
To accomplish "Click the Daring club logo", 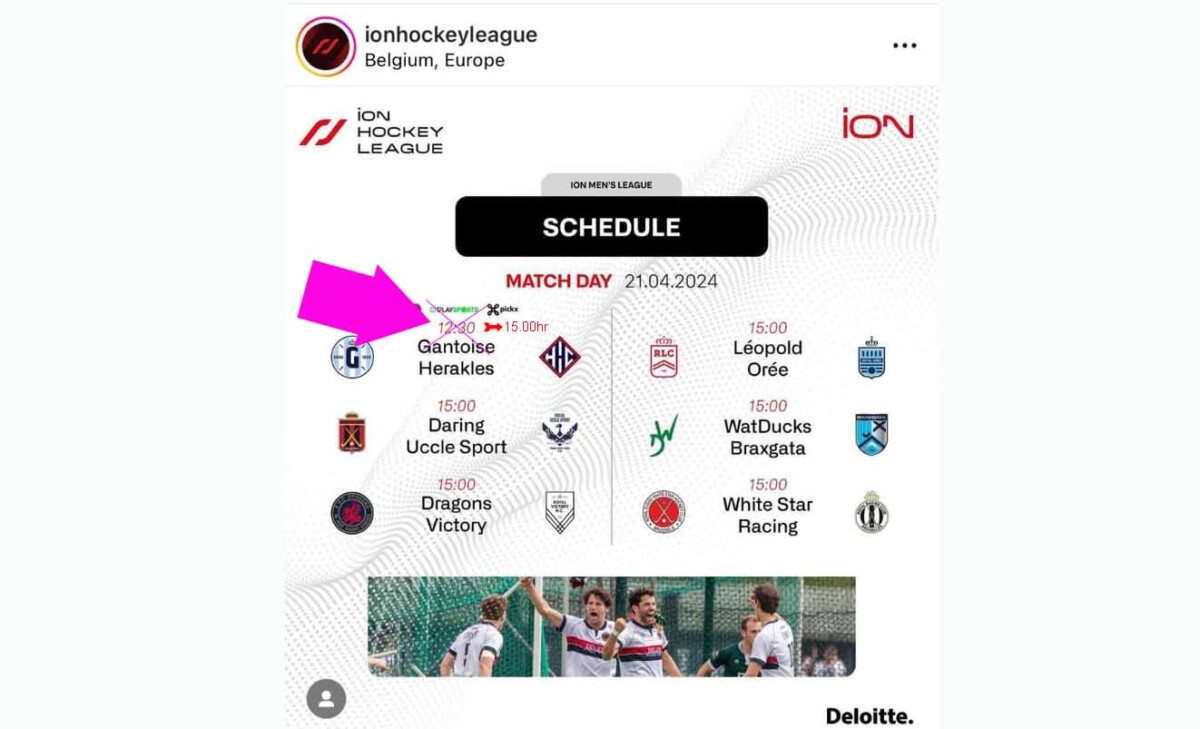I will tap(352, 434).
